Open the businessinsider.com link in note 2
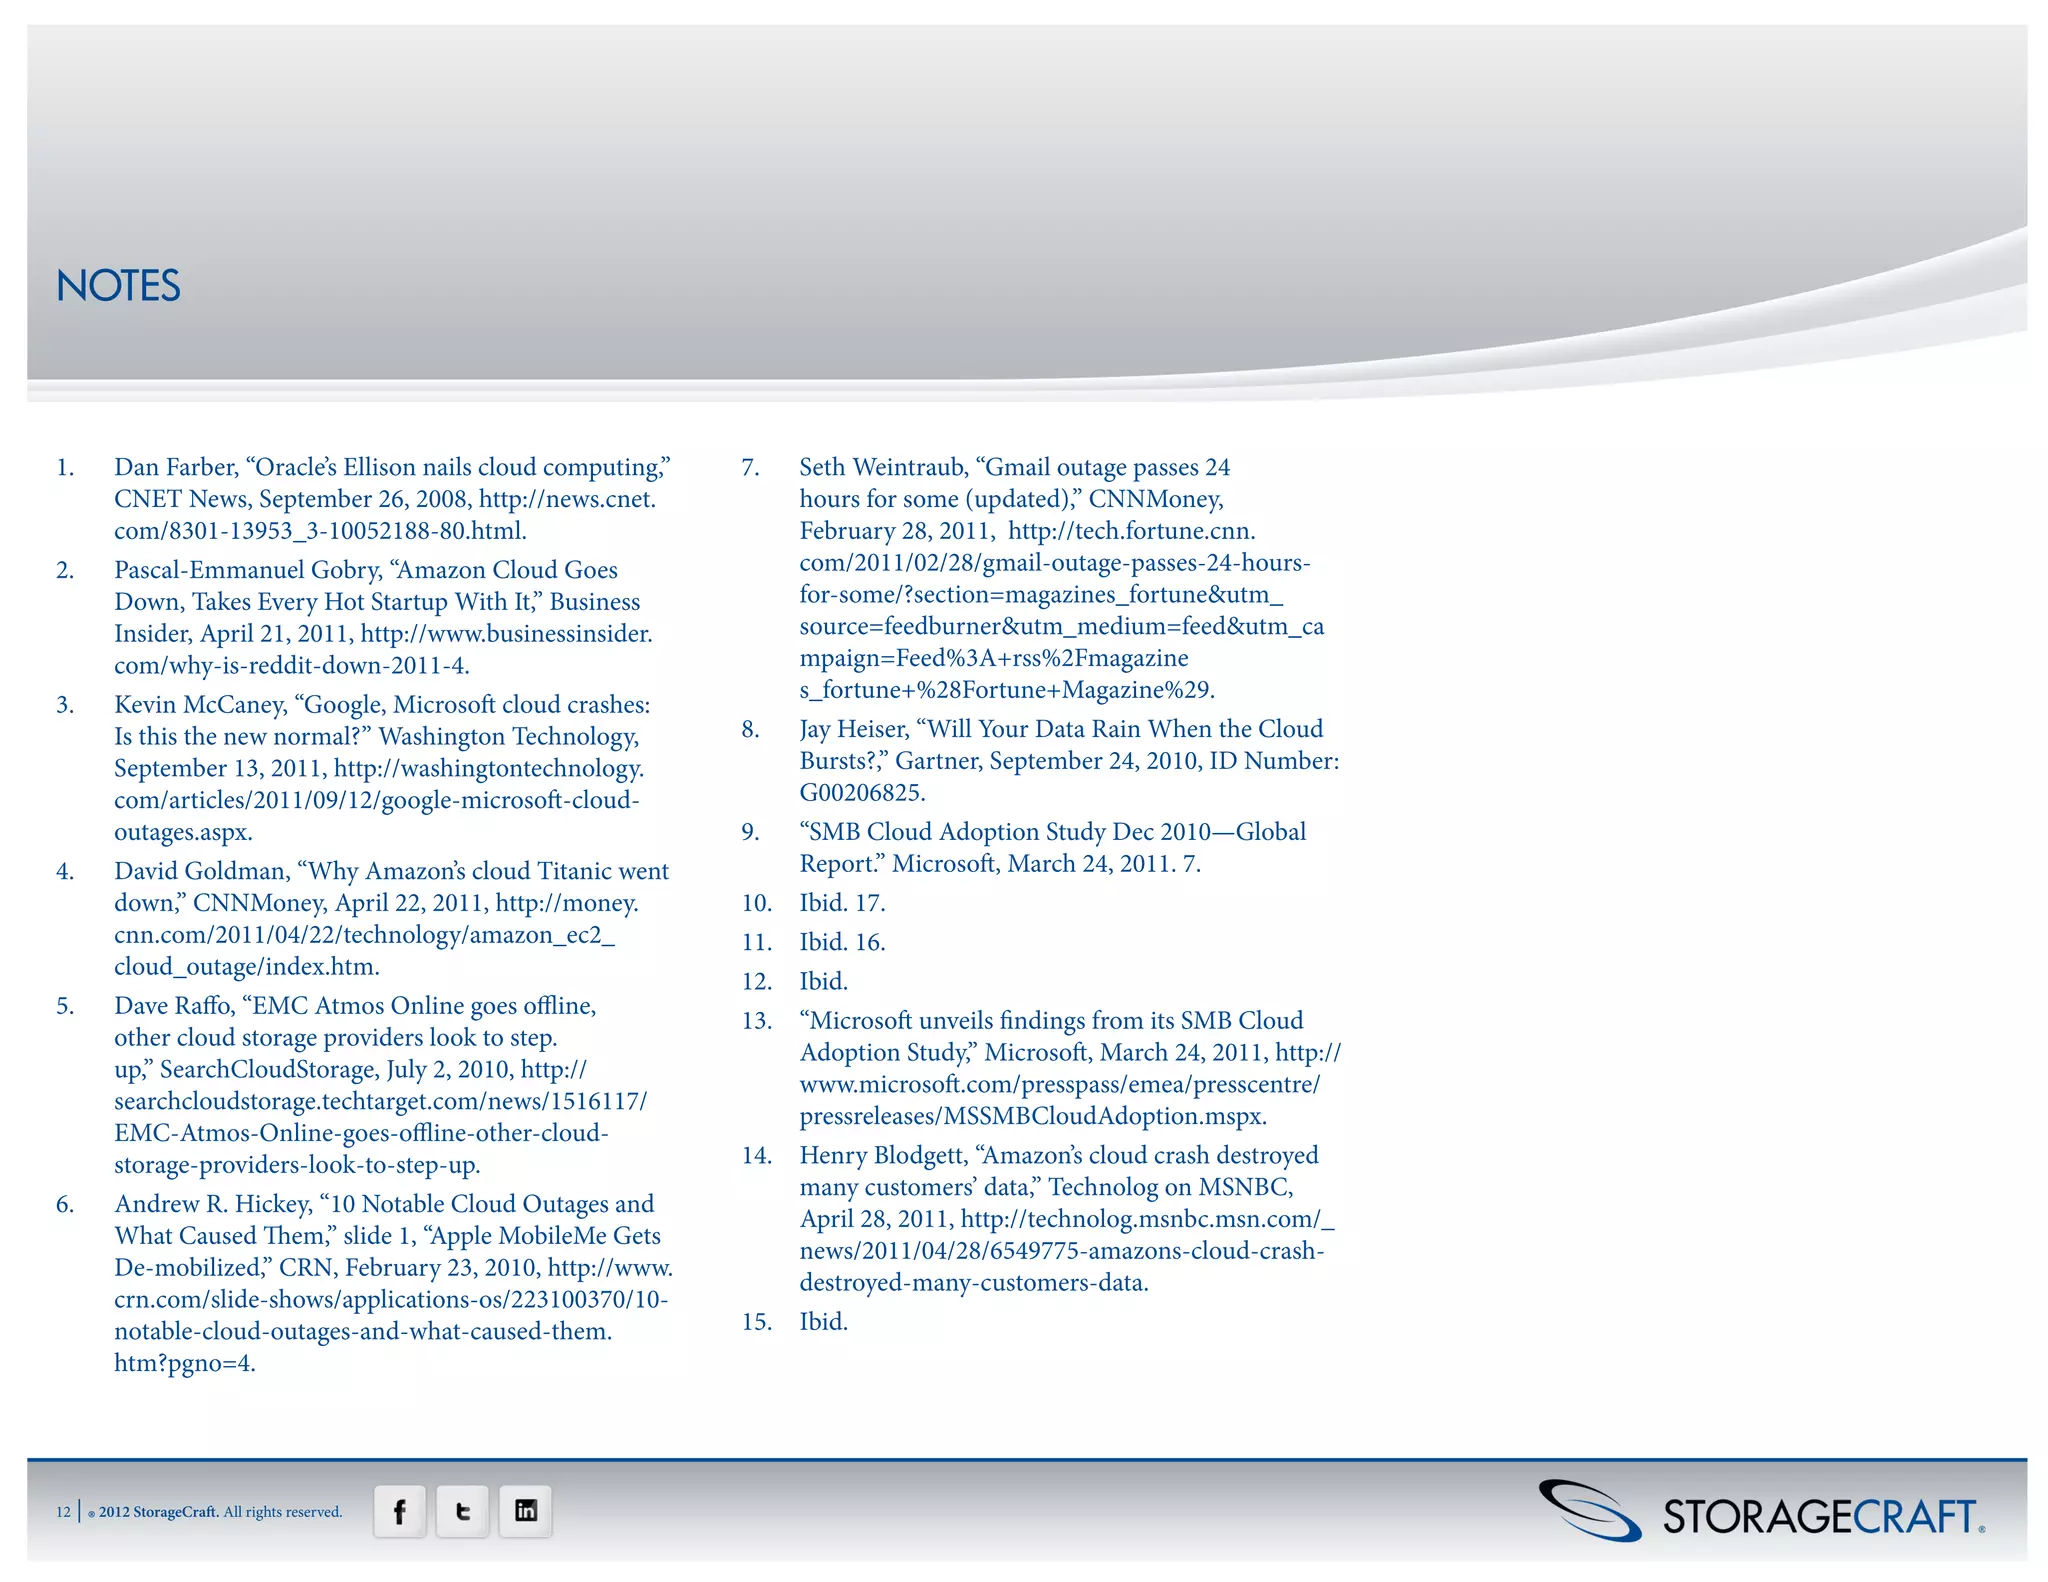 pos(383,650)
